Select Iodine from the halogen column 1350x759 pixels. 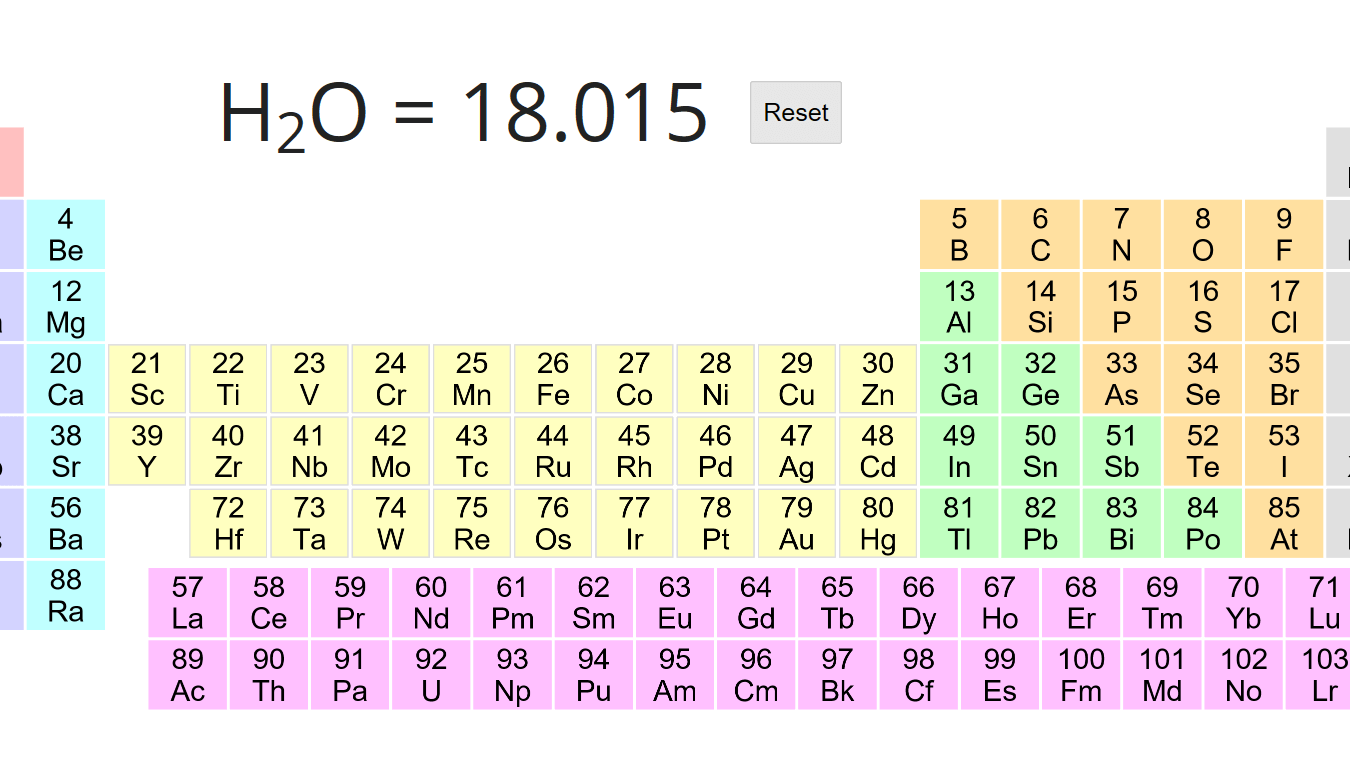pyautogui.click(x=1284, y=451)
